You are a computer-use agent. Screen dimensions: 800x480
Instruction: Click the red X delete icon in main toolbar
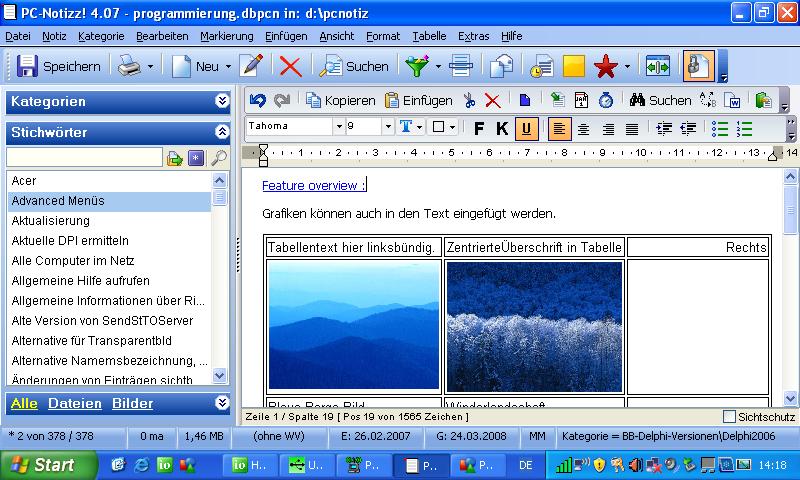pos(291,66)
